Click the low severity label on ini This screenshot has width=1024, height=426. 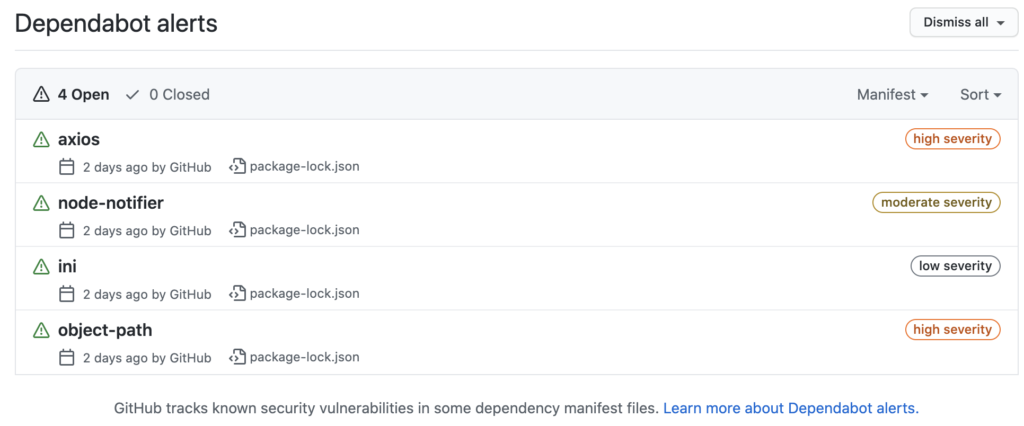click(955, 266)
